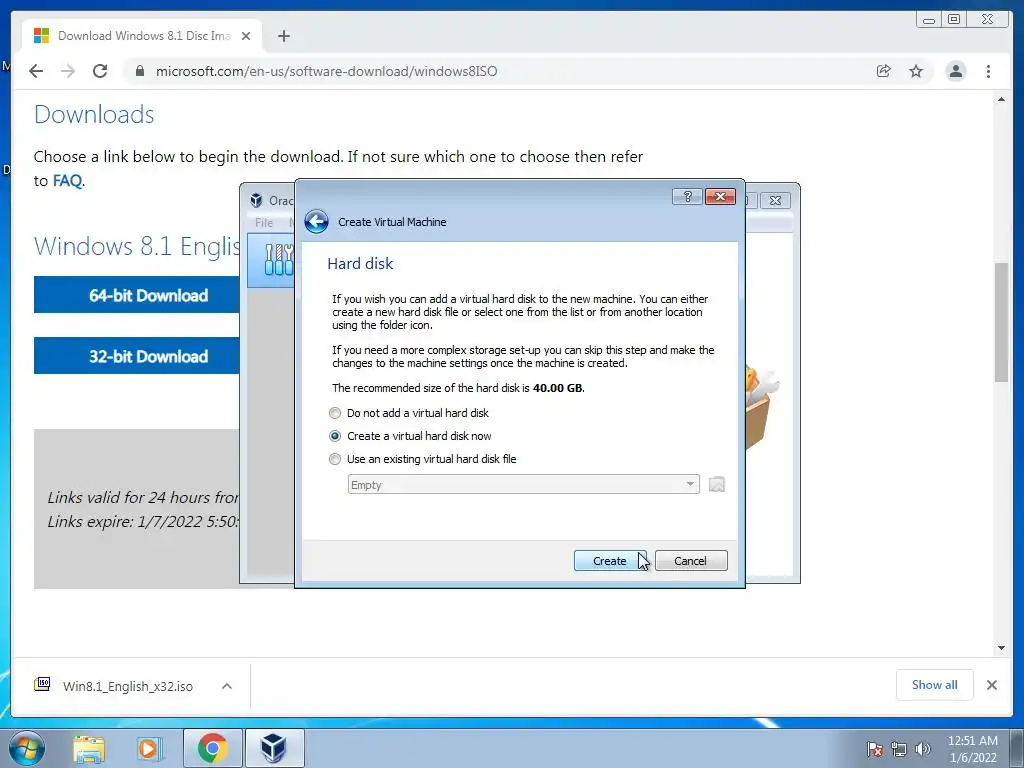Close the Chrome downloads bar
This screenshot has height=768, width=1024.
(x=991, y=685)
